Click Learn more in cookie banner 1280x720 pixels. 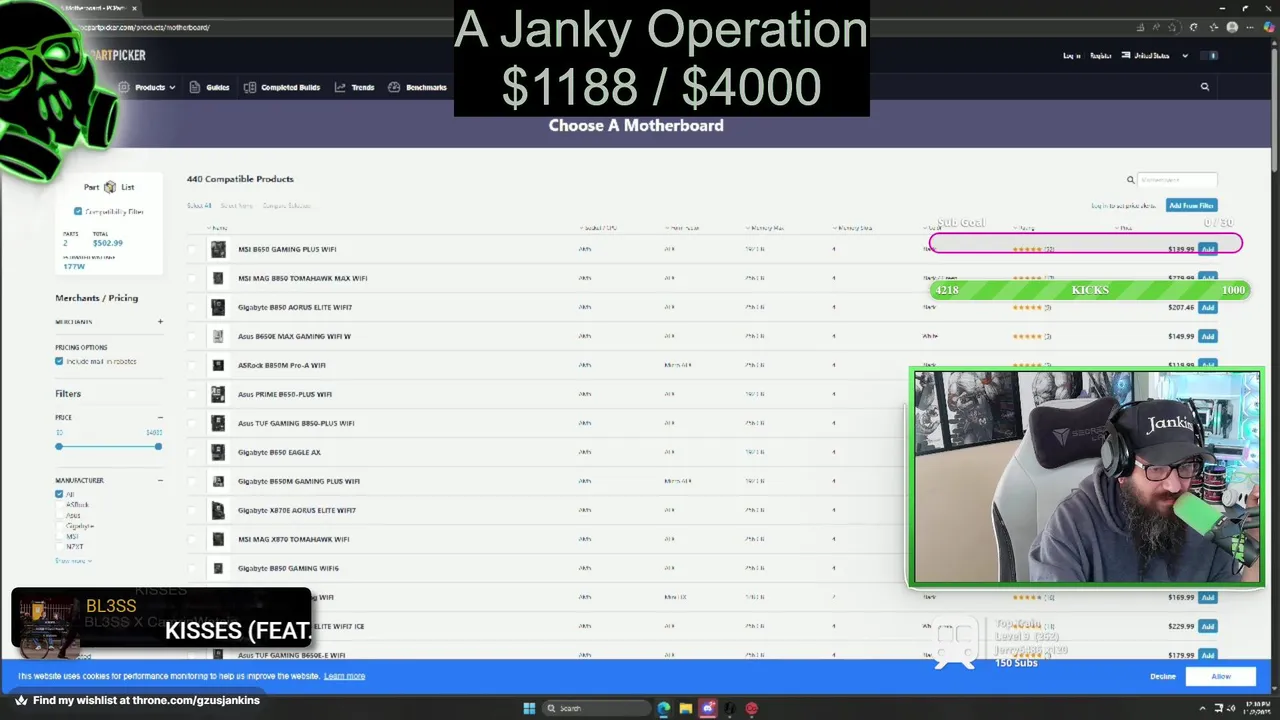tap(344, 676)
